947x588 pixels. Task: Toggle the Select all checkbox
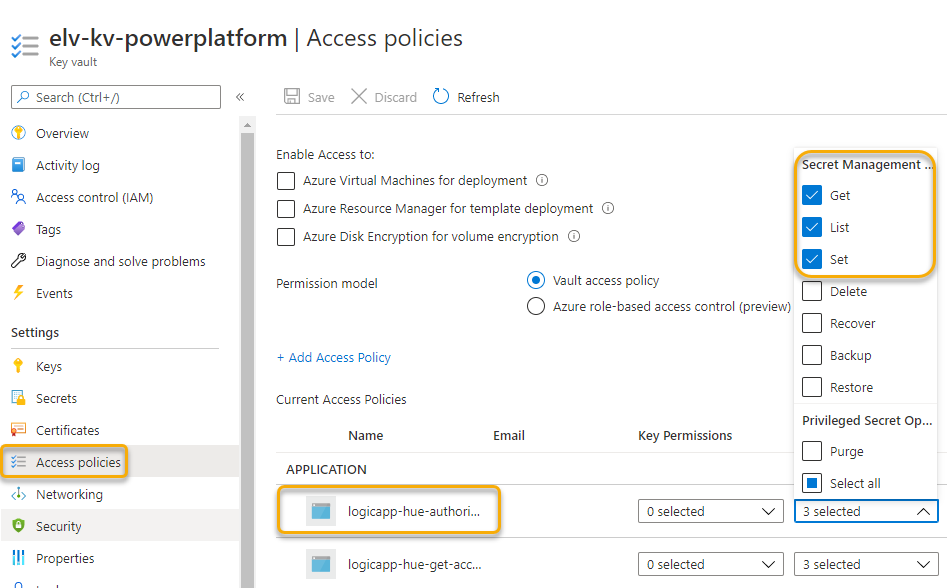pyautogui.click(x=812, y=483)
